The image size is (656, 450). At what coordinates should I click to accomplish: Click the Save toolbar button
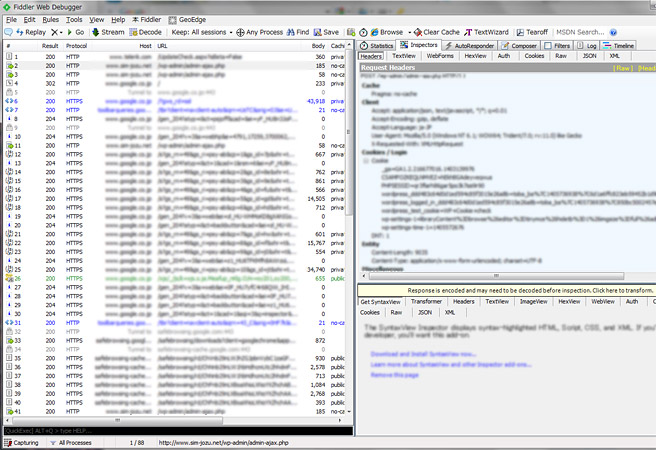tap(326, 32)
